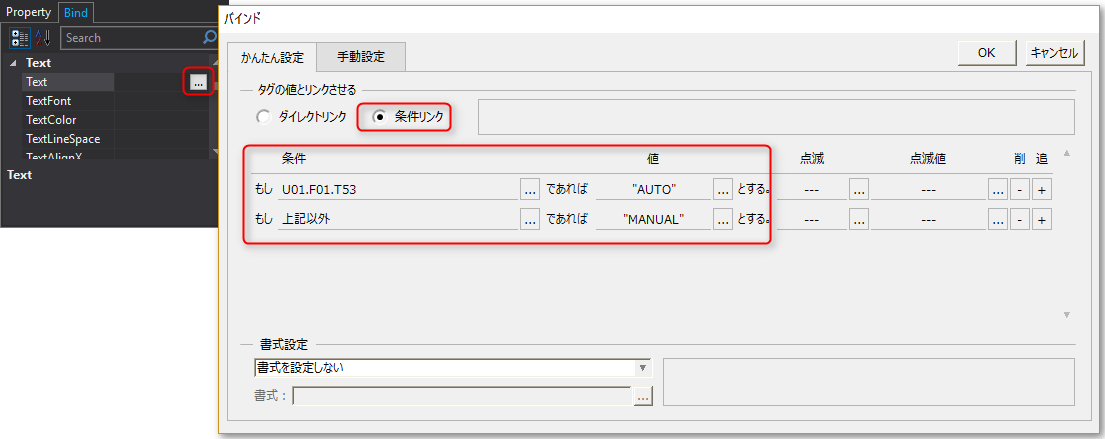Click the search magnifier icon

click(209, 38)
